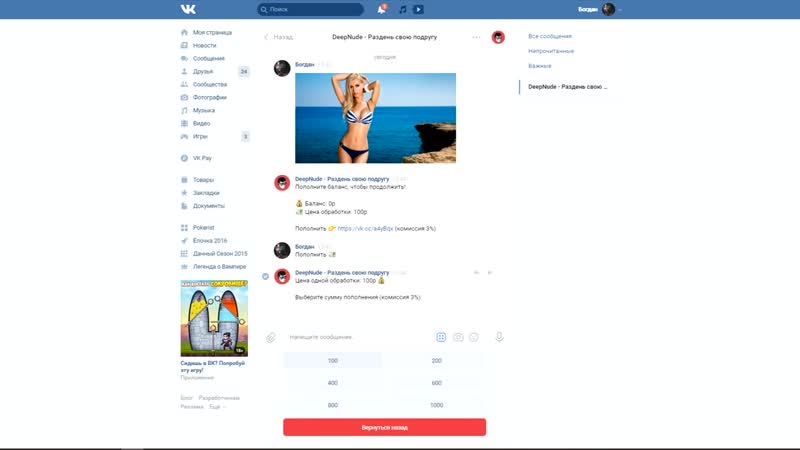Open Документы in the sidebar
The image size is (800, 450).
pyautogui.click(x=209, y=206)
